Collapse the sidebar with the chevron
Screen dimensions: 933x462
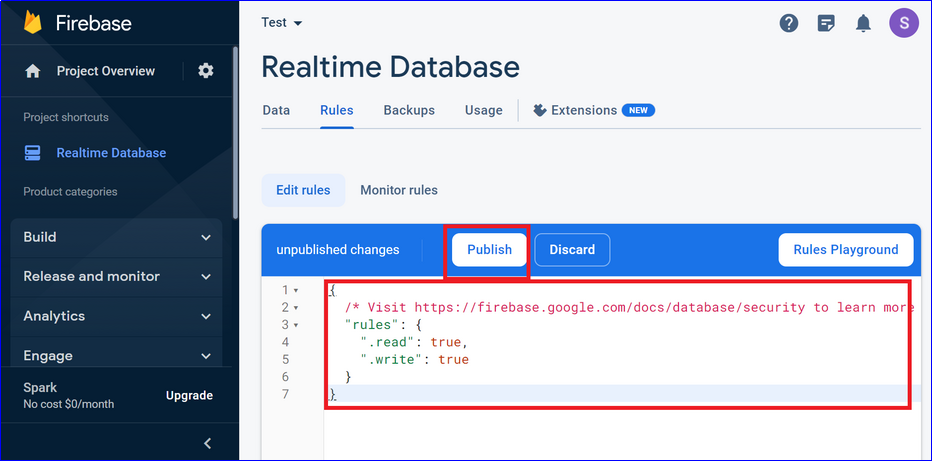click(208, 443)
